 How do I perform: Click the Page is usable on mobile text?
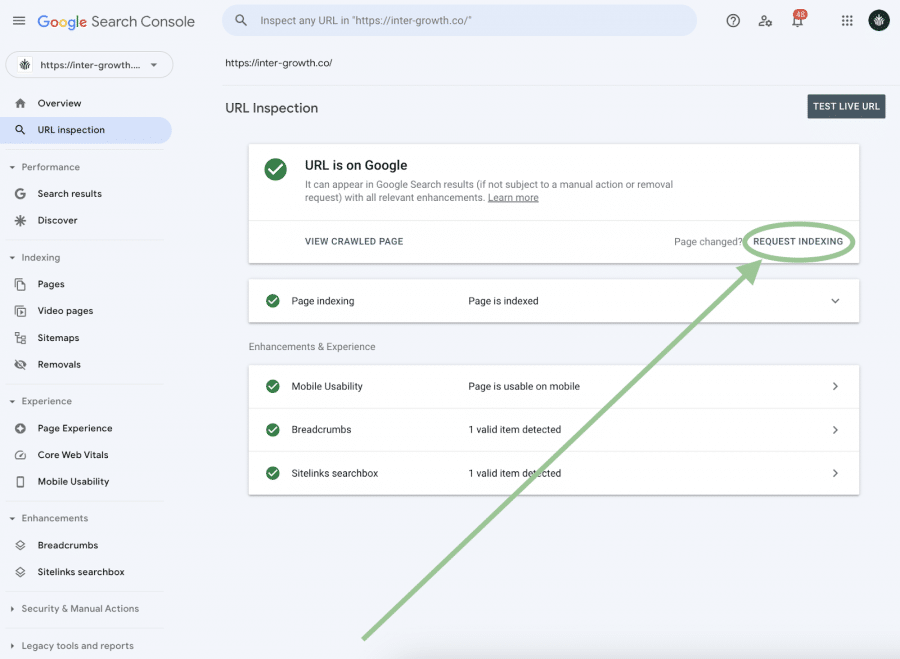524,386
